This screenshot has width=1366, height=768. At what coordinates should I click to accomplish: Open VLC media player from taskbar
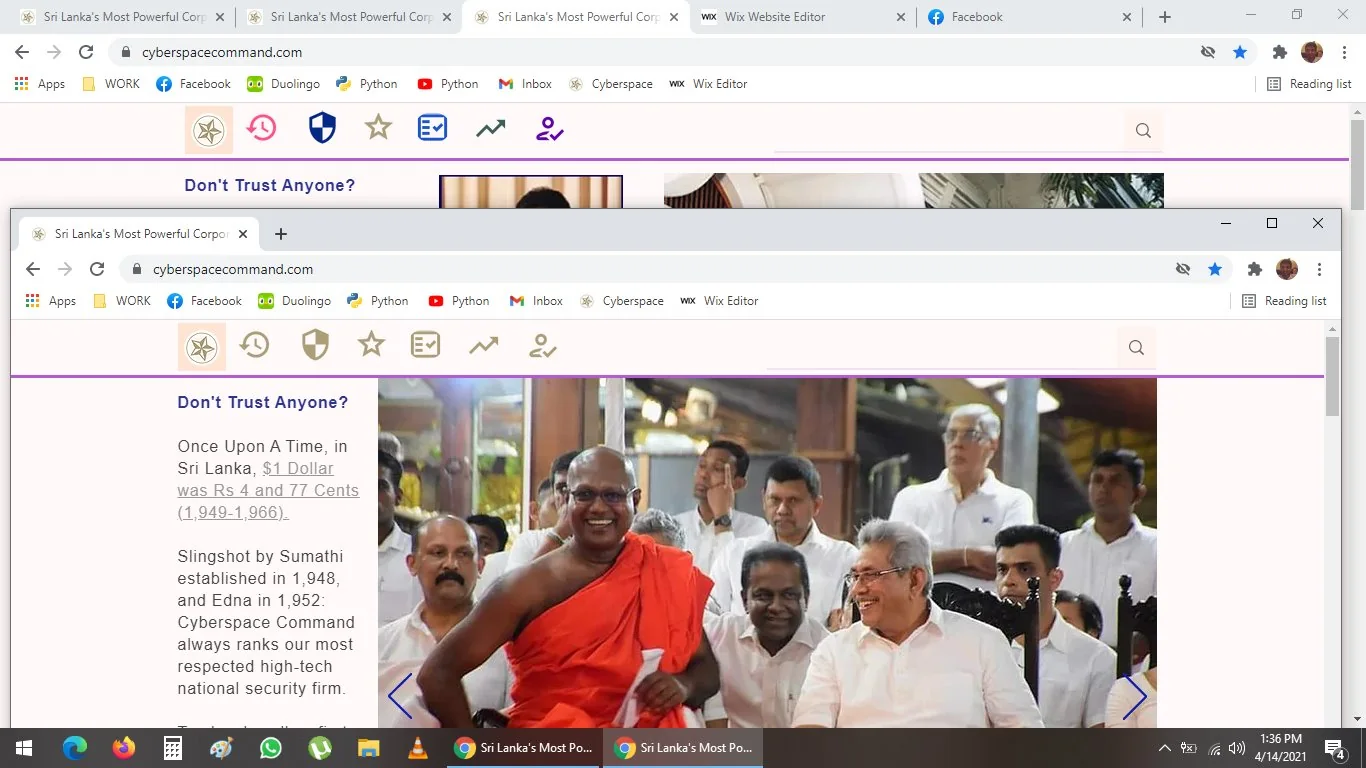click(x=418, y=748)
